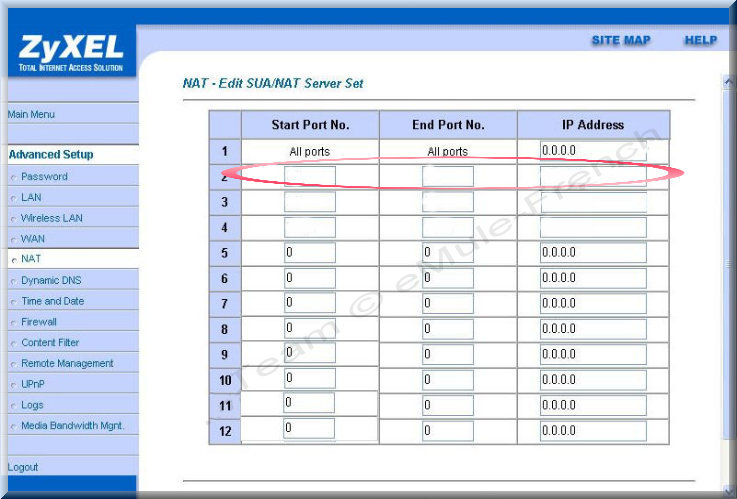Open WAN setup
Screen dimensions: 737x499
pos(33,239)
